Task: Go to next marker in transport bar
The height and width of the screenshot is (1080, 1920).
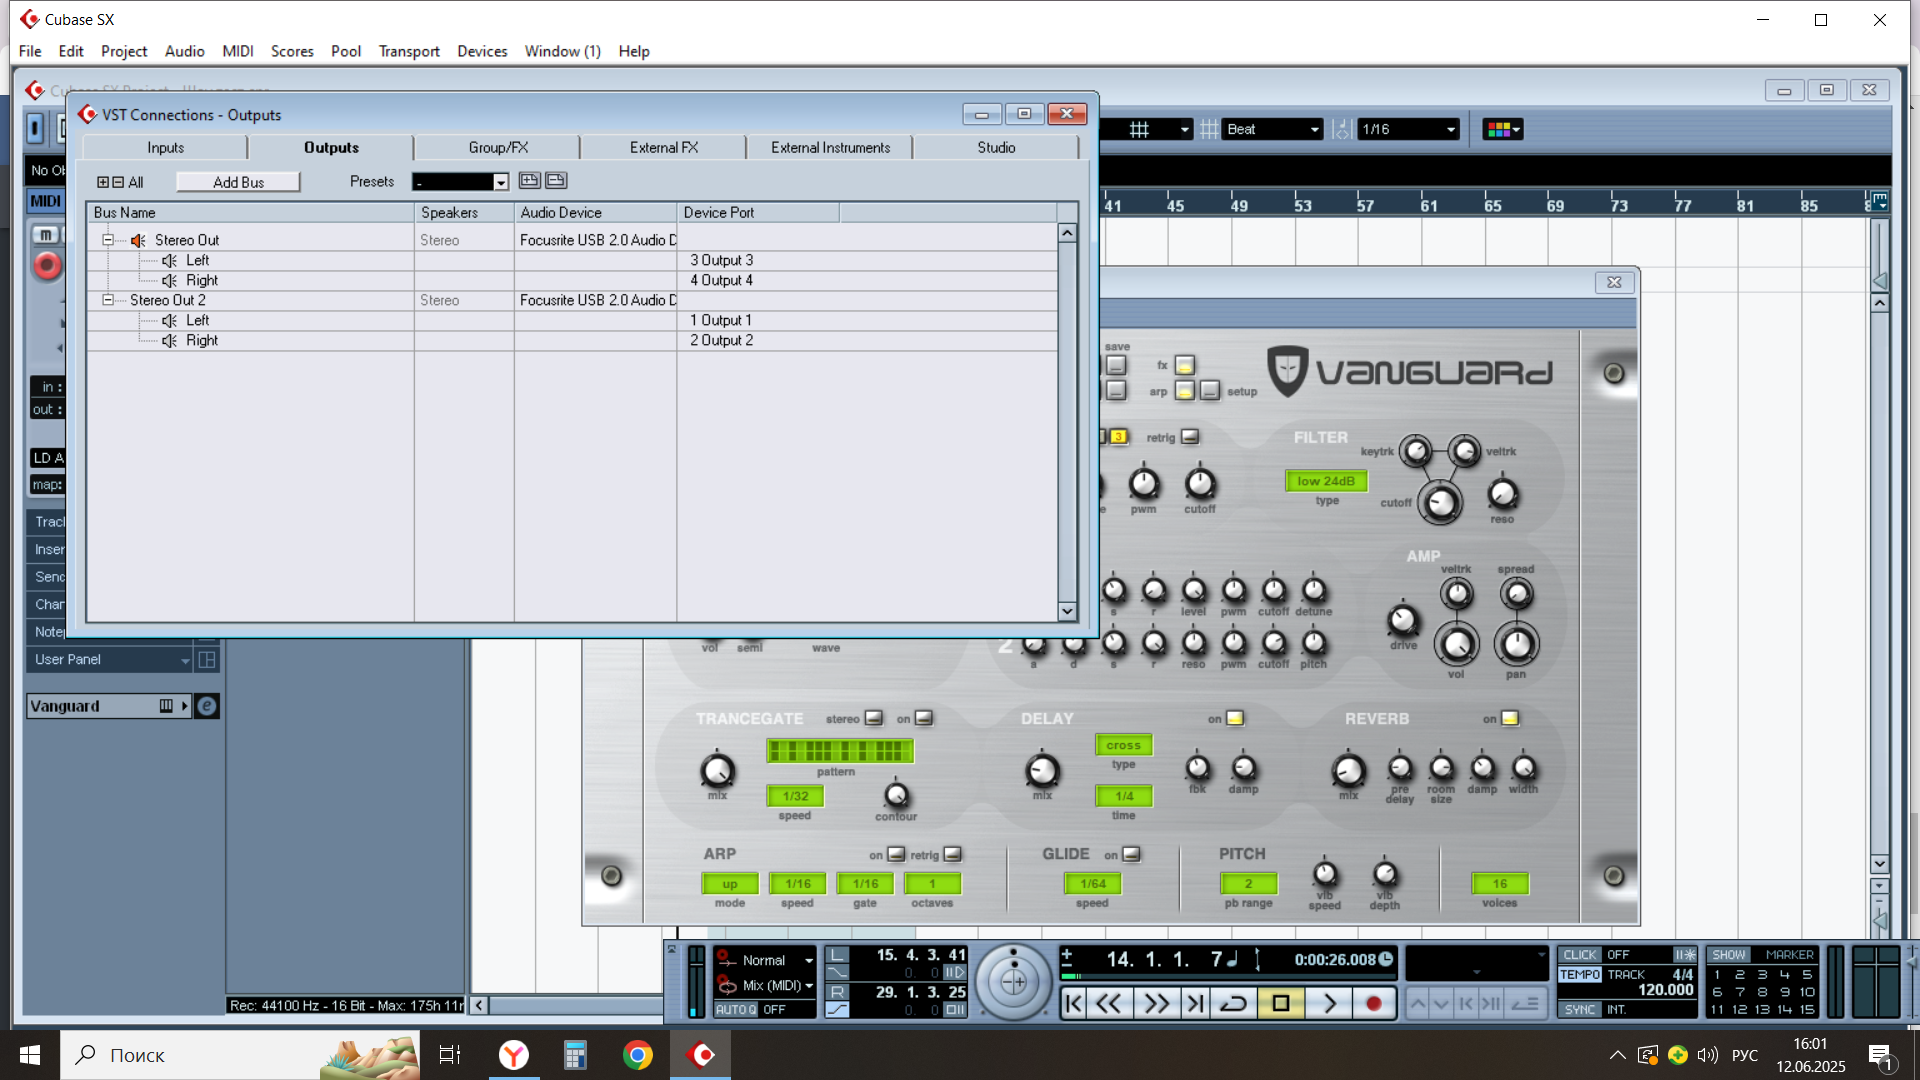Action: [1194, 1003]
